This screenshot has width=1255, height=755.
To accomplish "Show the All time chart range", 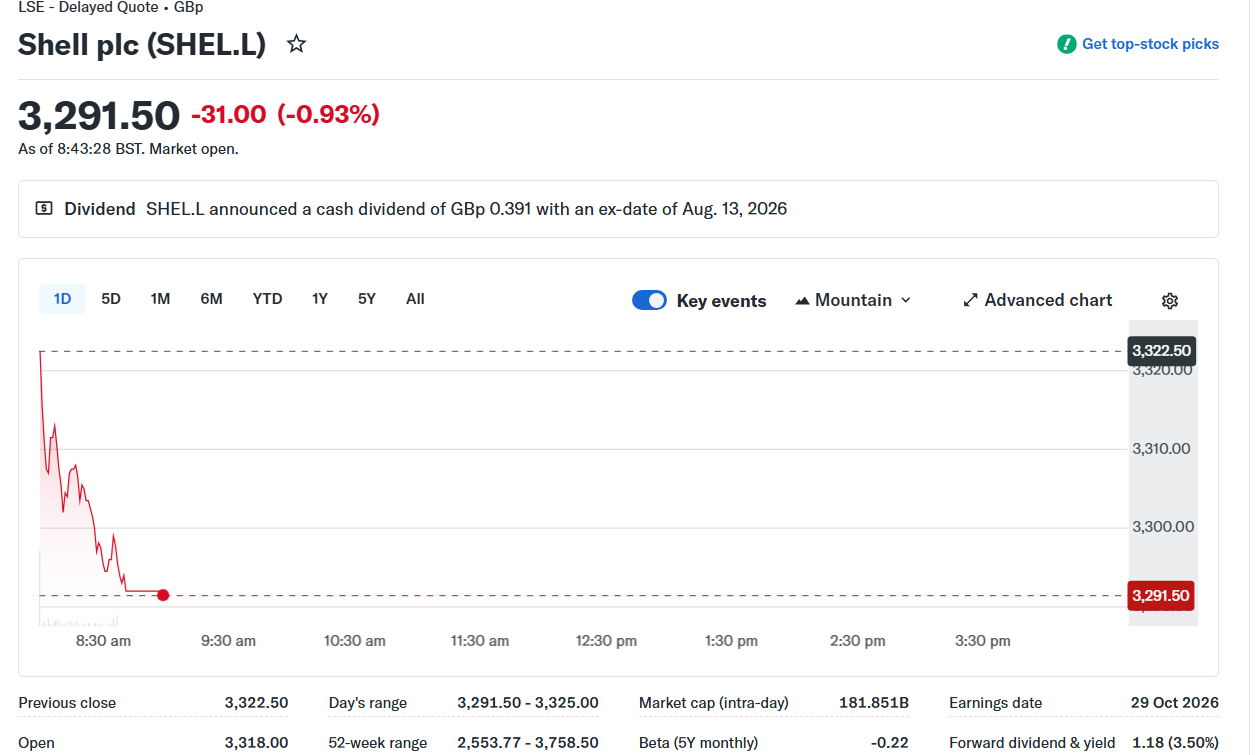I will pyautogui.click(x=415, y=299).
